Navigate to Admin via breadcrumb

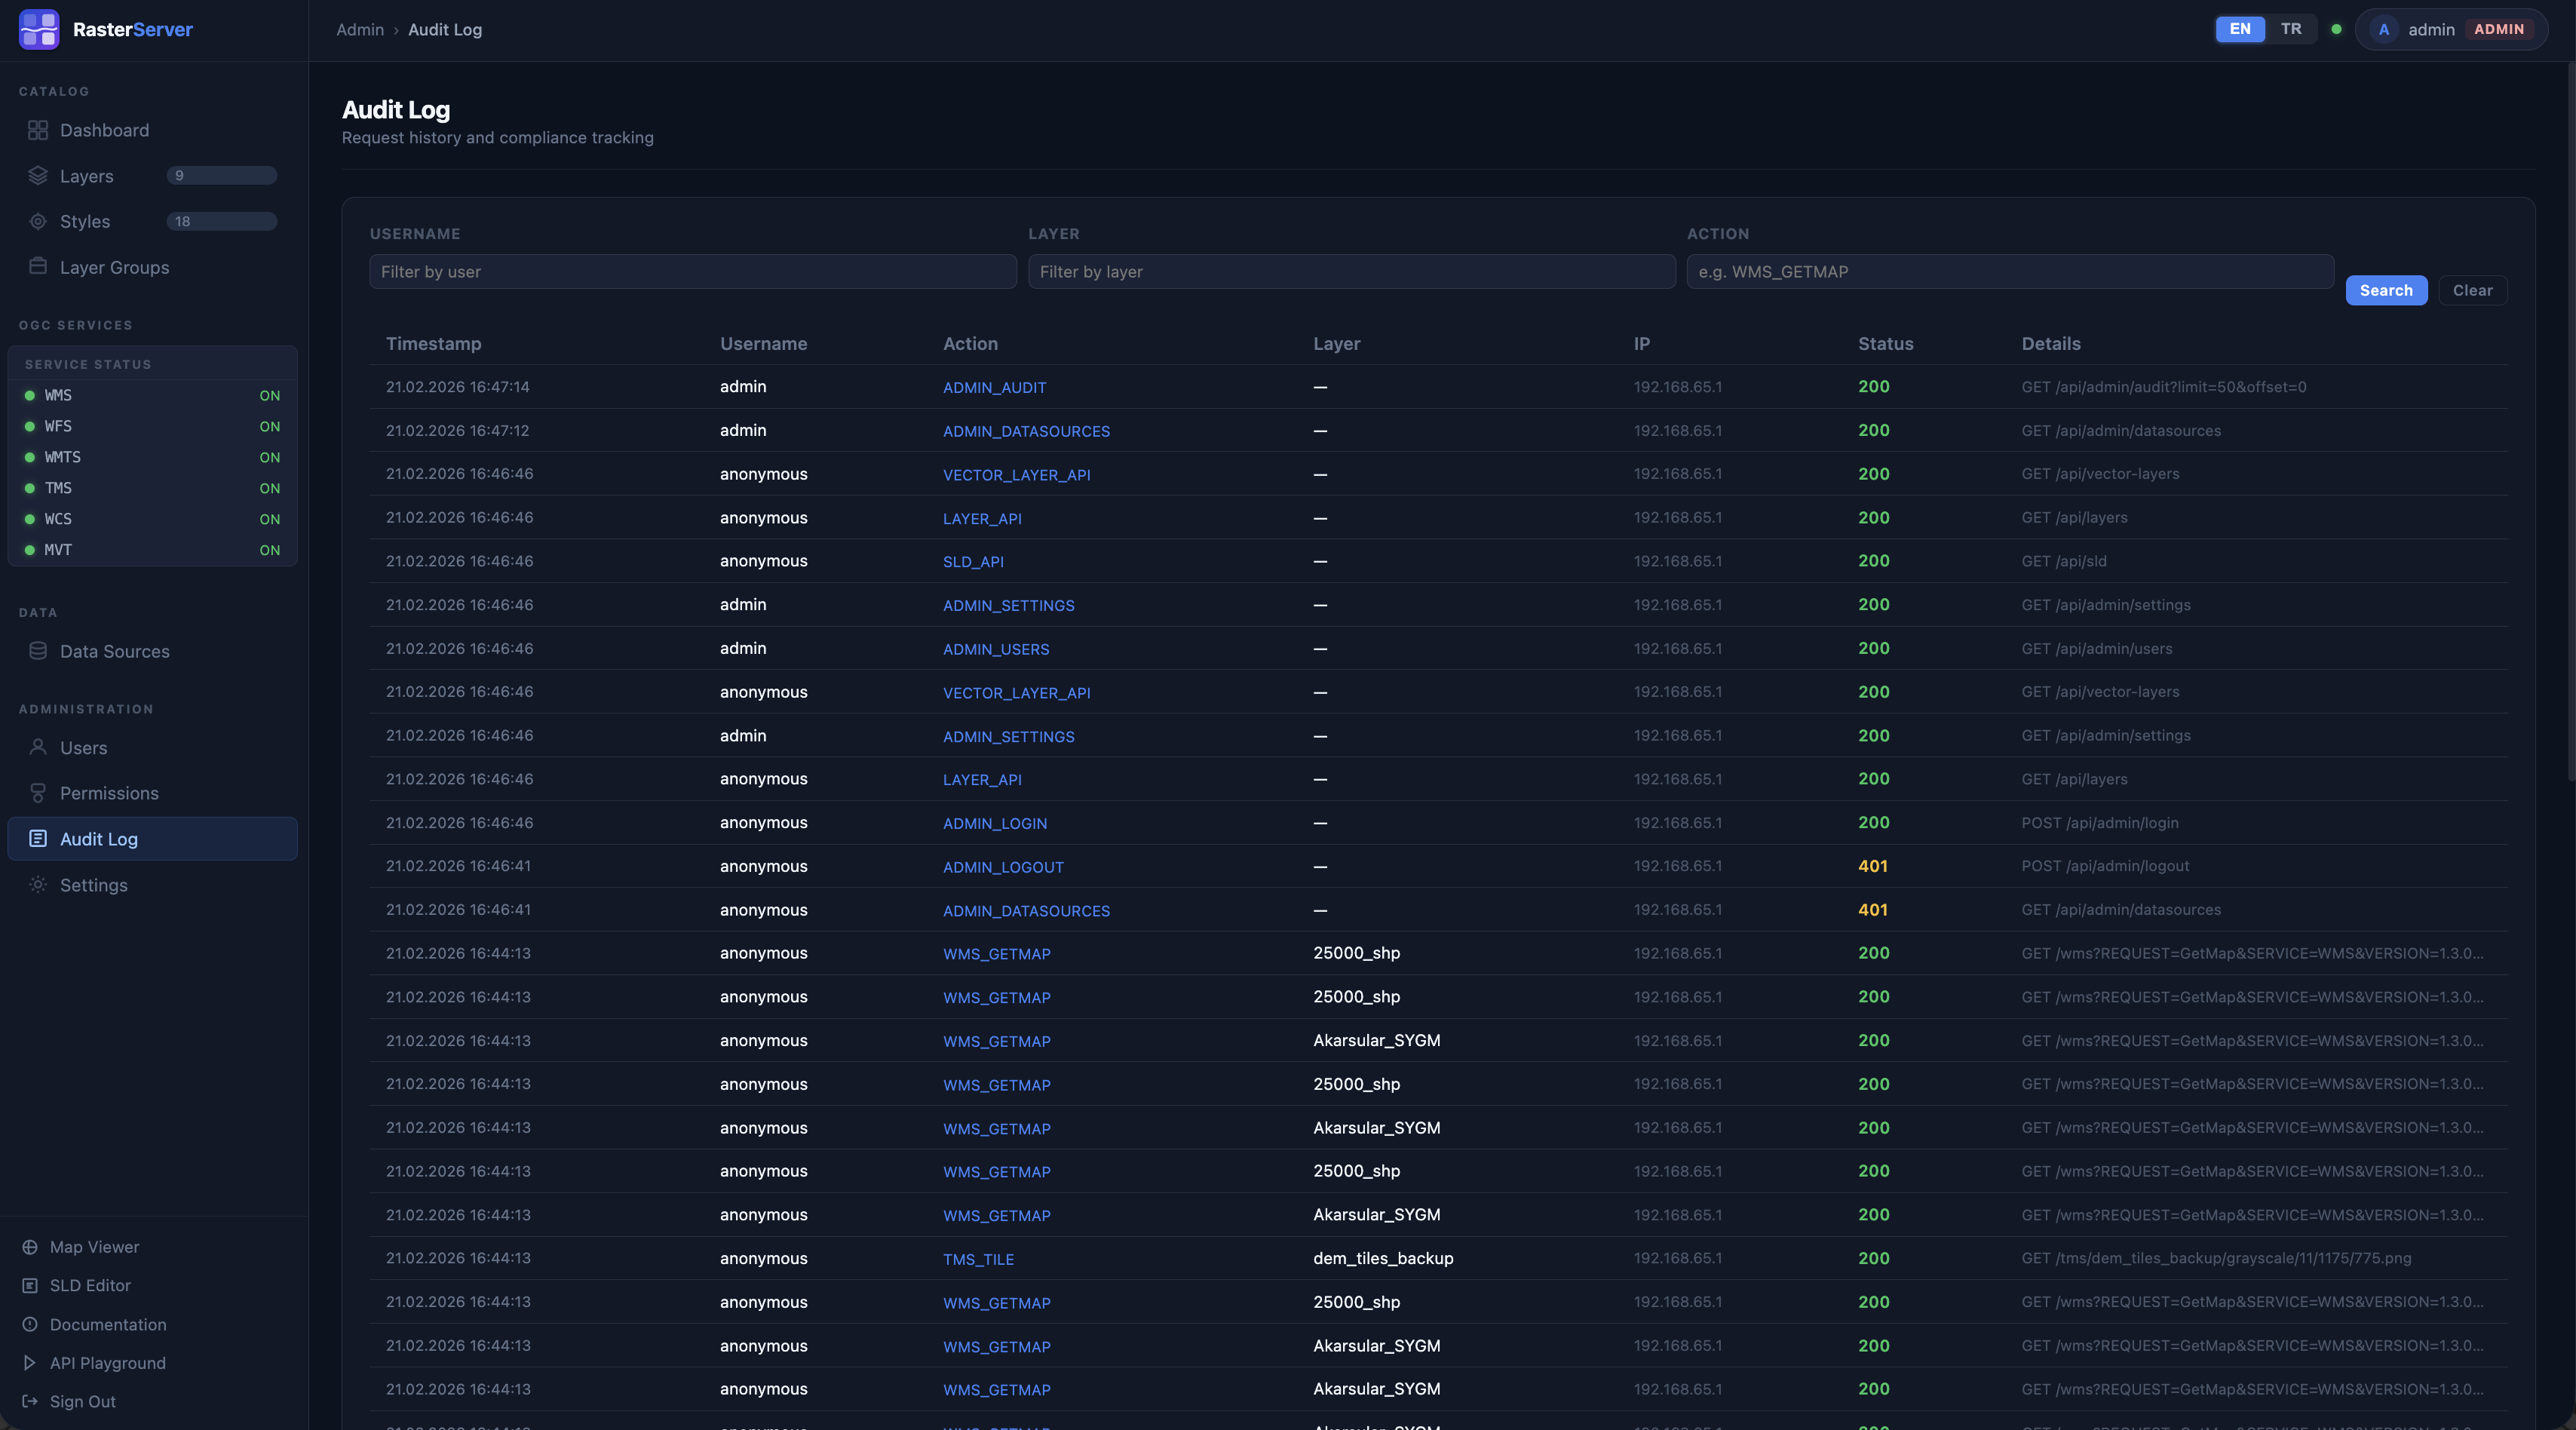pyautogui.click(x=359, y=29)
